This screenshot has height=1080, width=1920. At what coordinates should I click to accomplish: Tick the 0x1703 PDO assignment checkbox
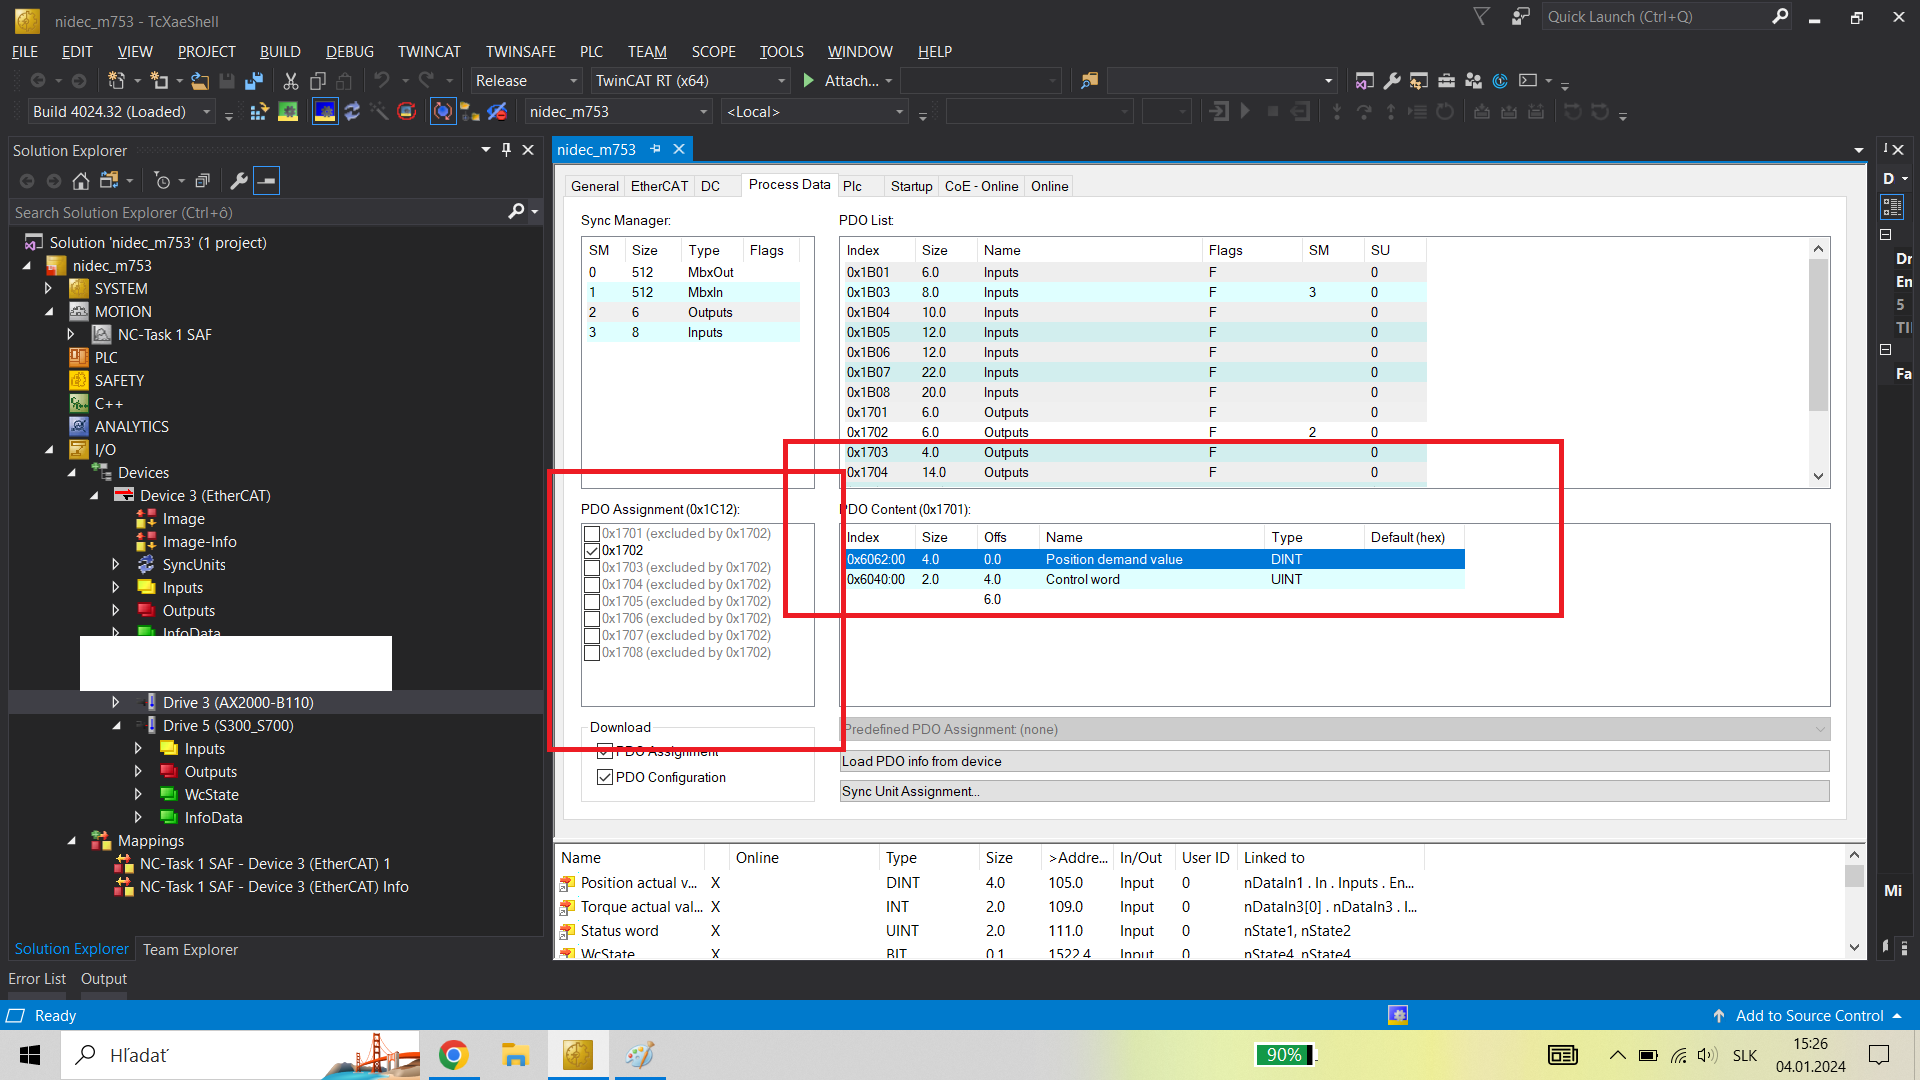592,568
